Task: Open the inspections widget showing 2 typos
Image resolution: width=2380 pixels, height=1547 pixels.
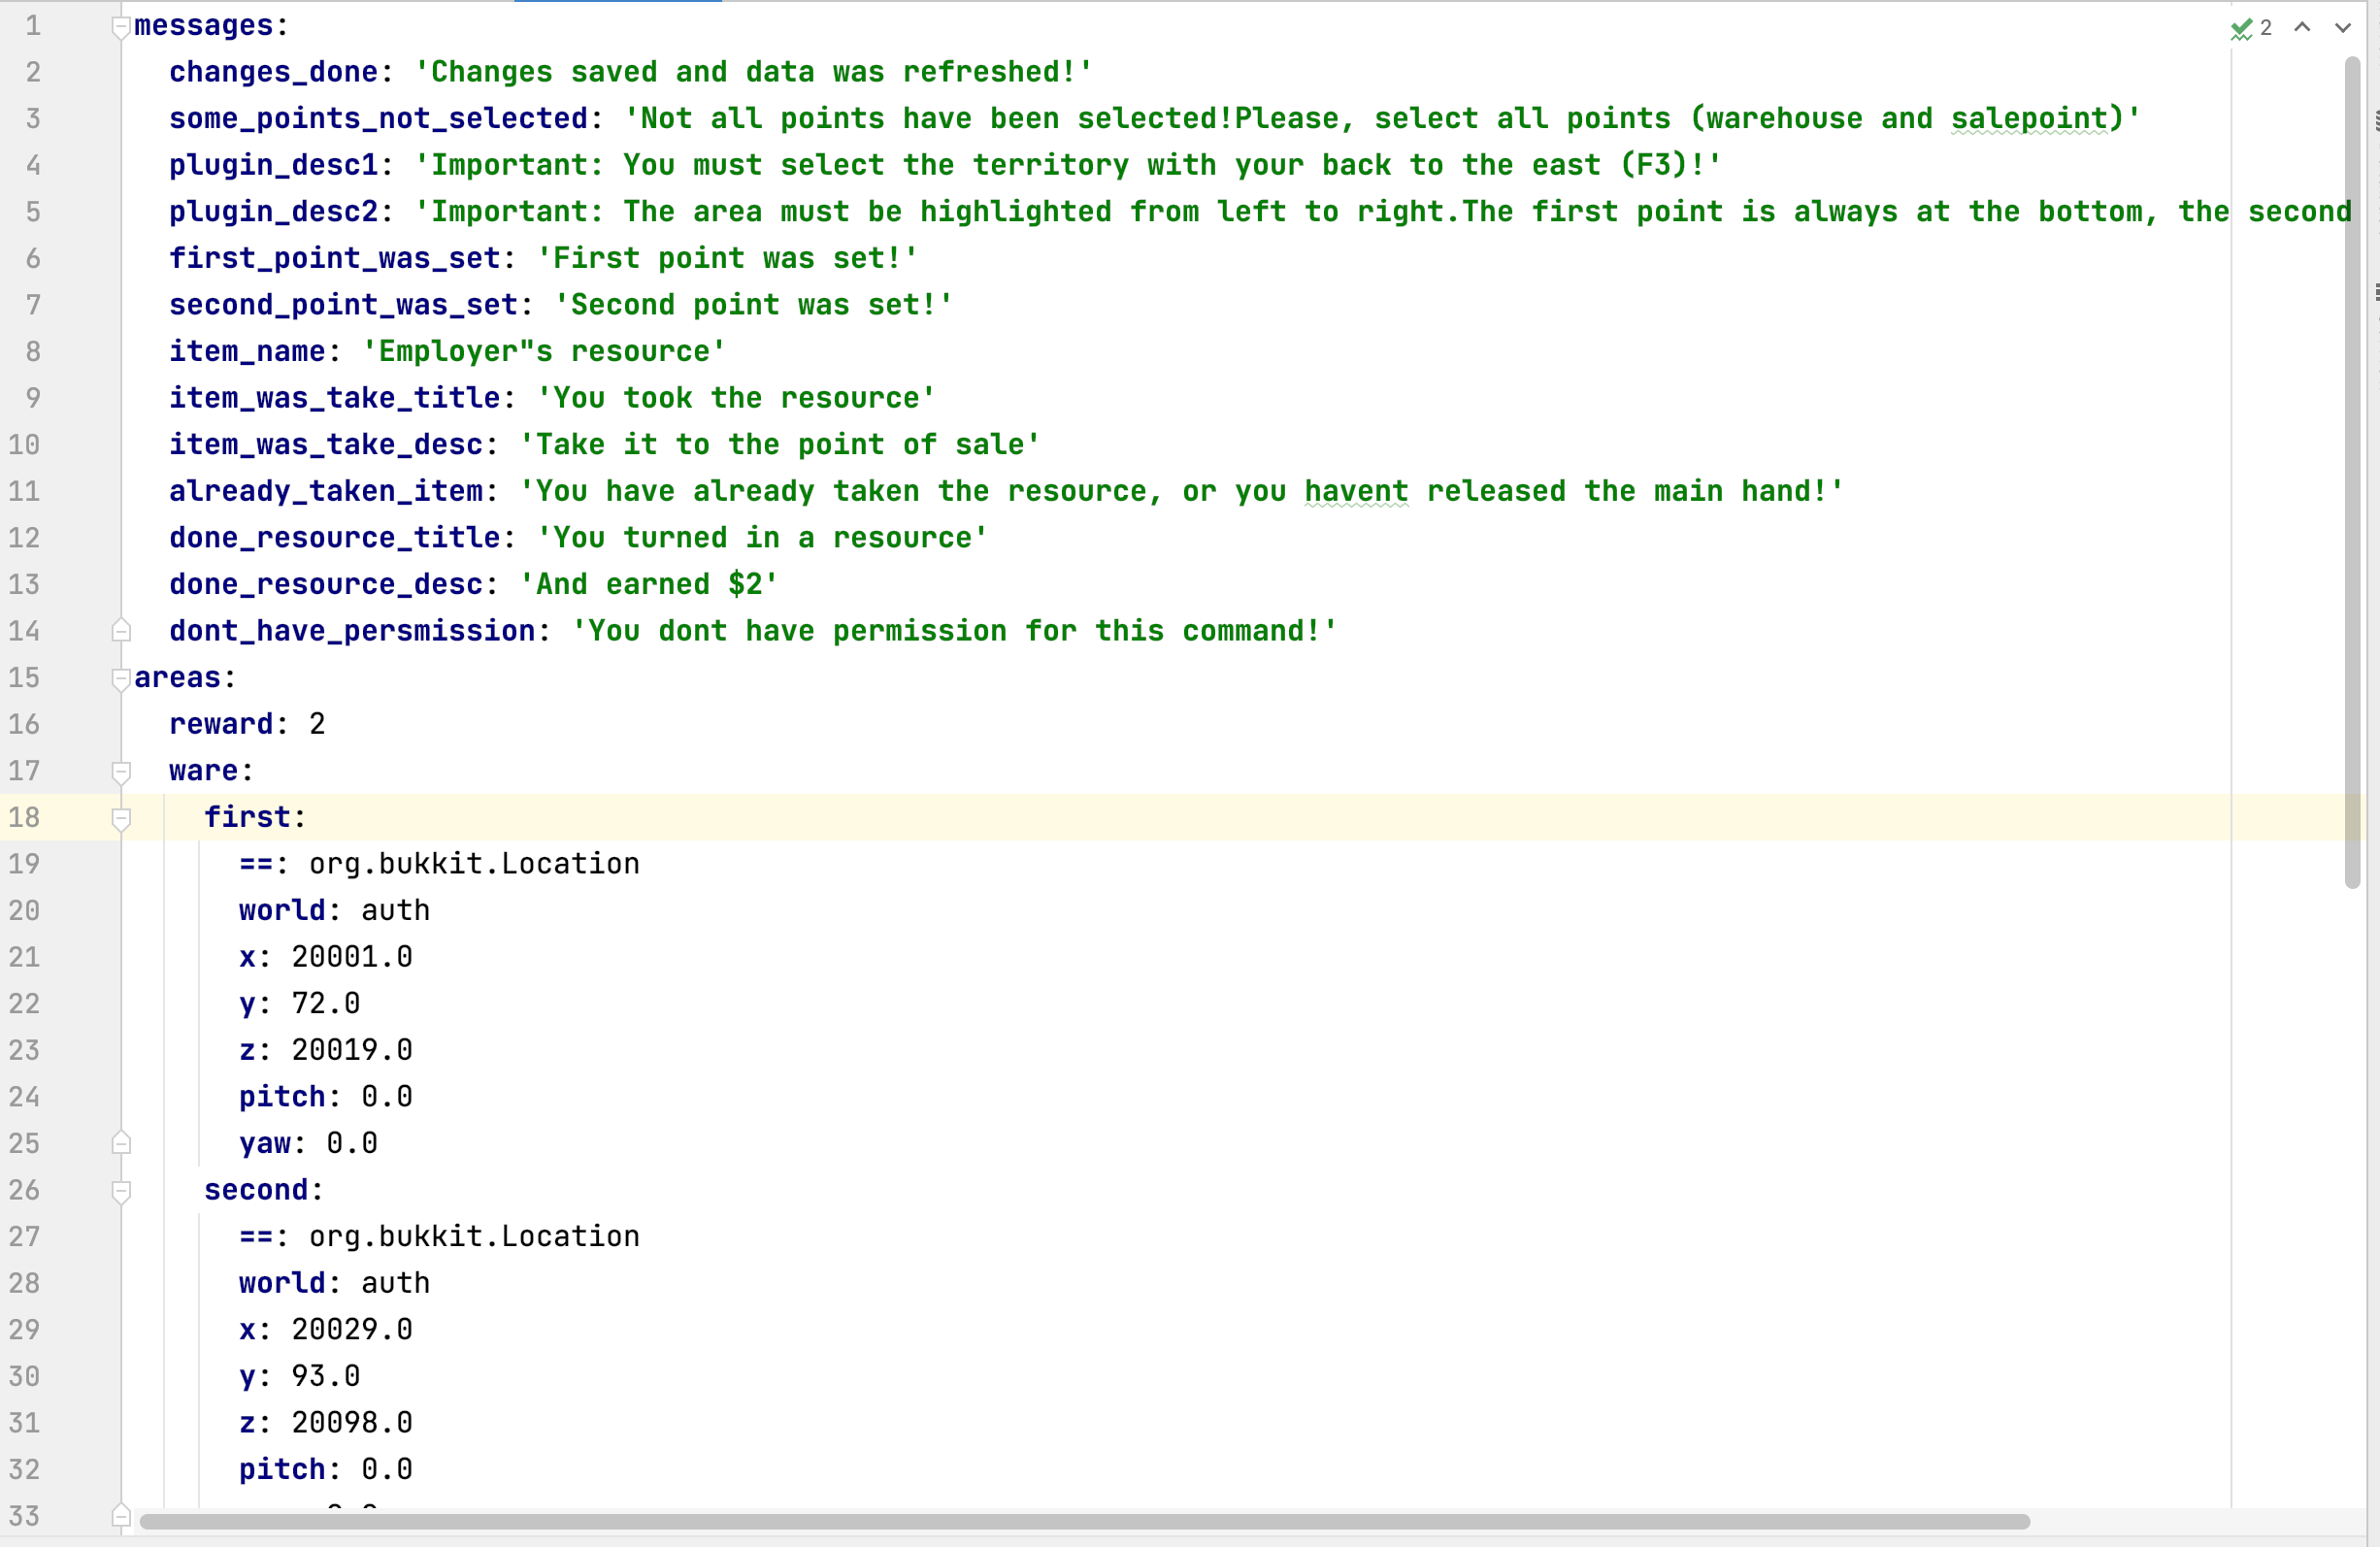Action: [2252, 28]
